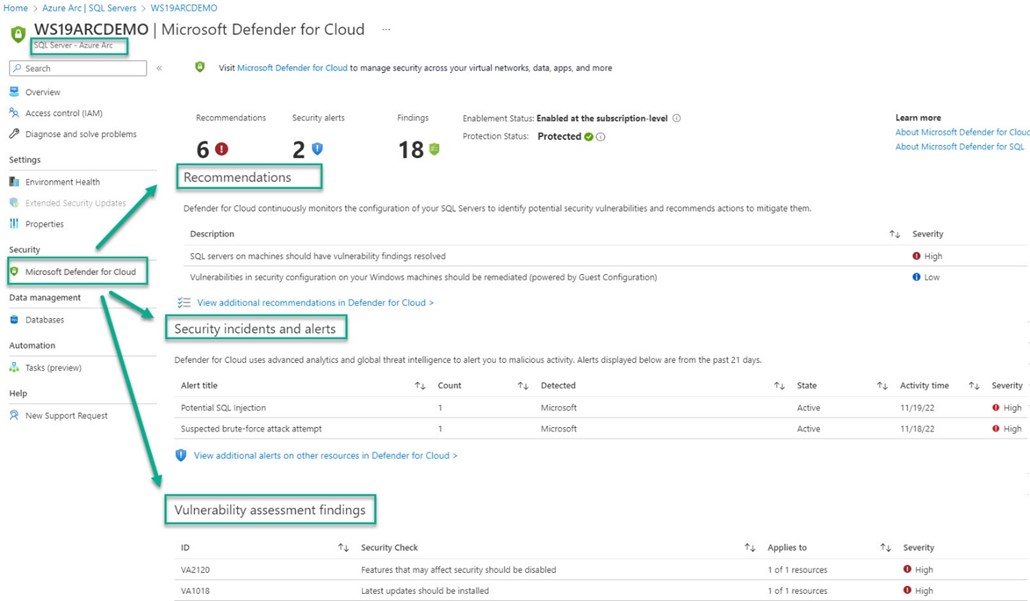Open About Microsoft Defender for SQL link

click(x=961, y=145)
